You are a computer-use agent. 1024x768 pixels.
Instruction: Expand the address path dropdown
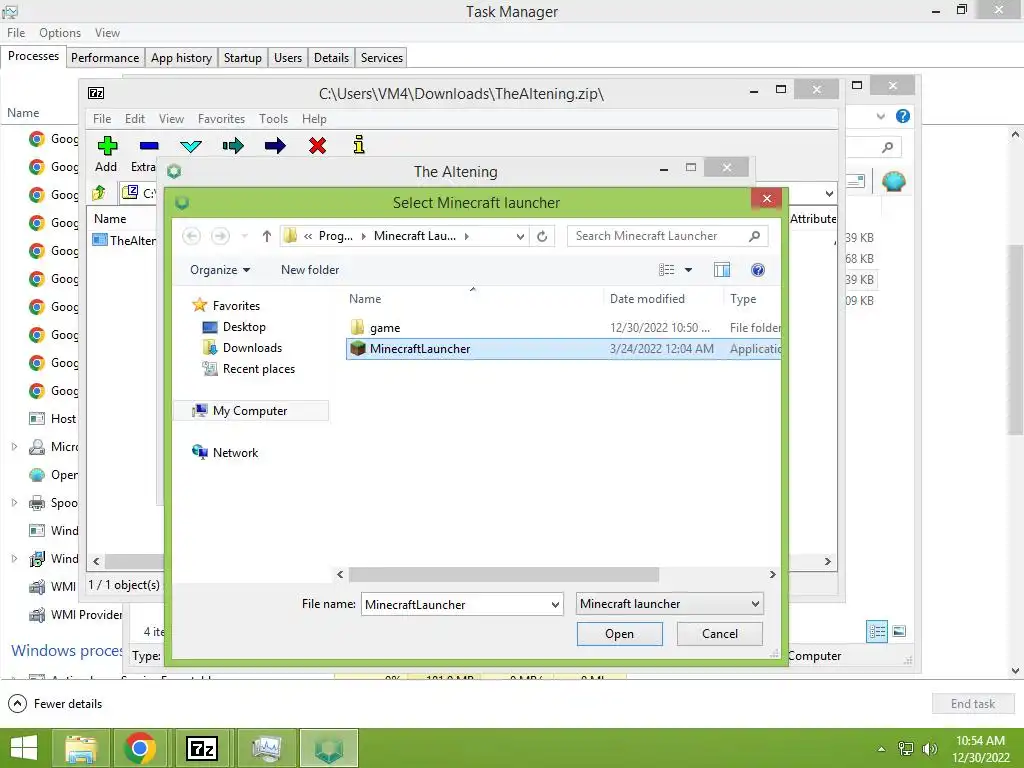coord(520,236)
